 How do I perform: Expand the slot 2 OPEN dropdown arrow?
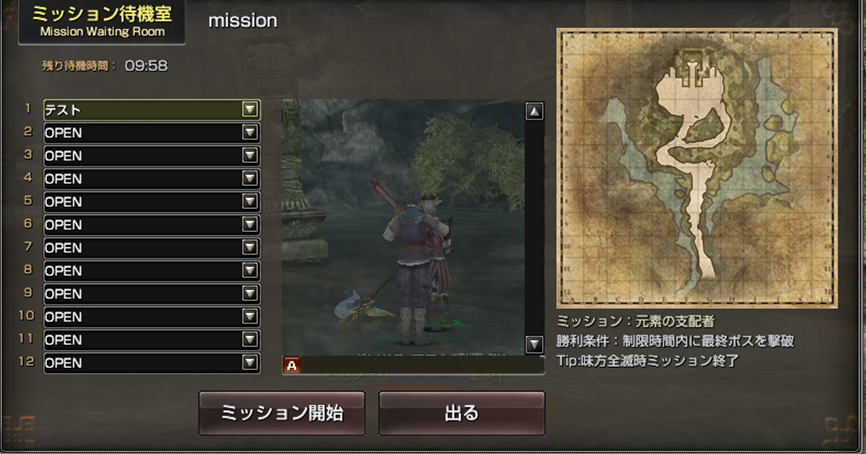[250, 133]
